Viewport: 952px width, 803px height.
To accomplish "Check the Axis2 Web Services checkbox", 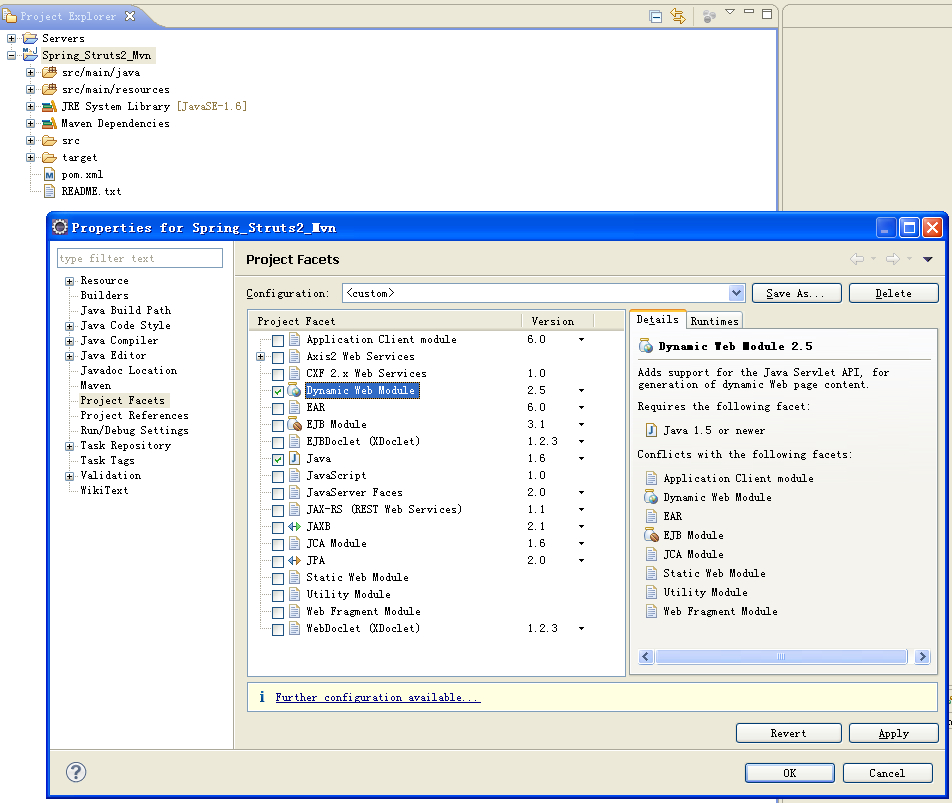I will tap(278, 357).
